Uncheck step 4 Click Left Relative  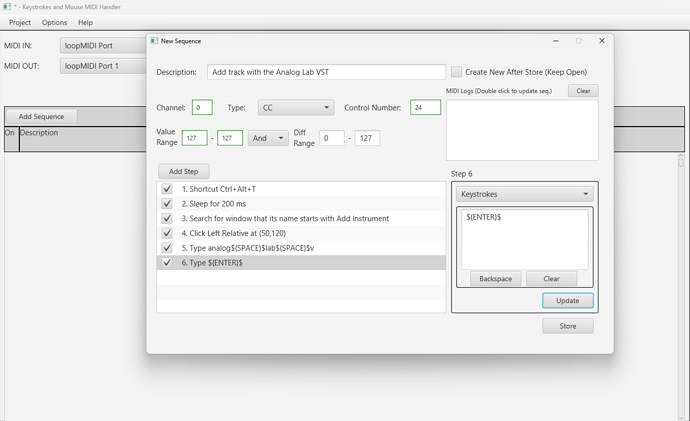167,233
